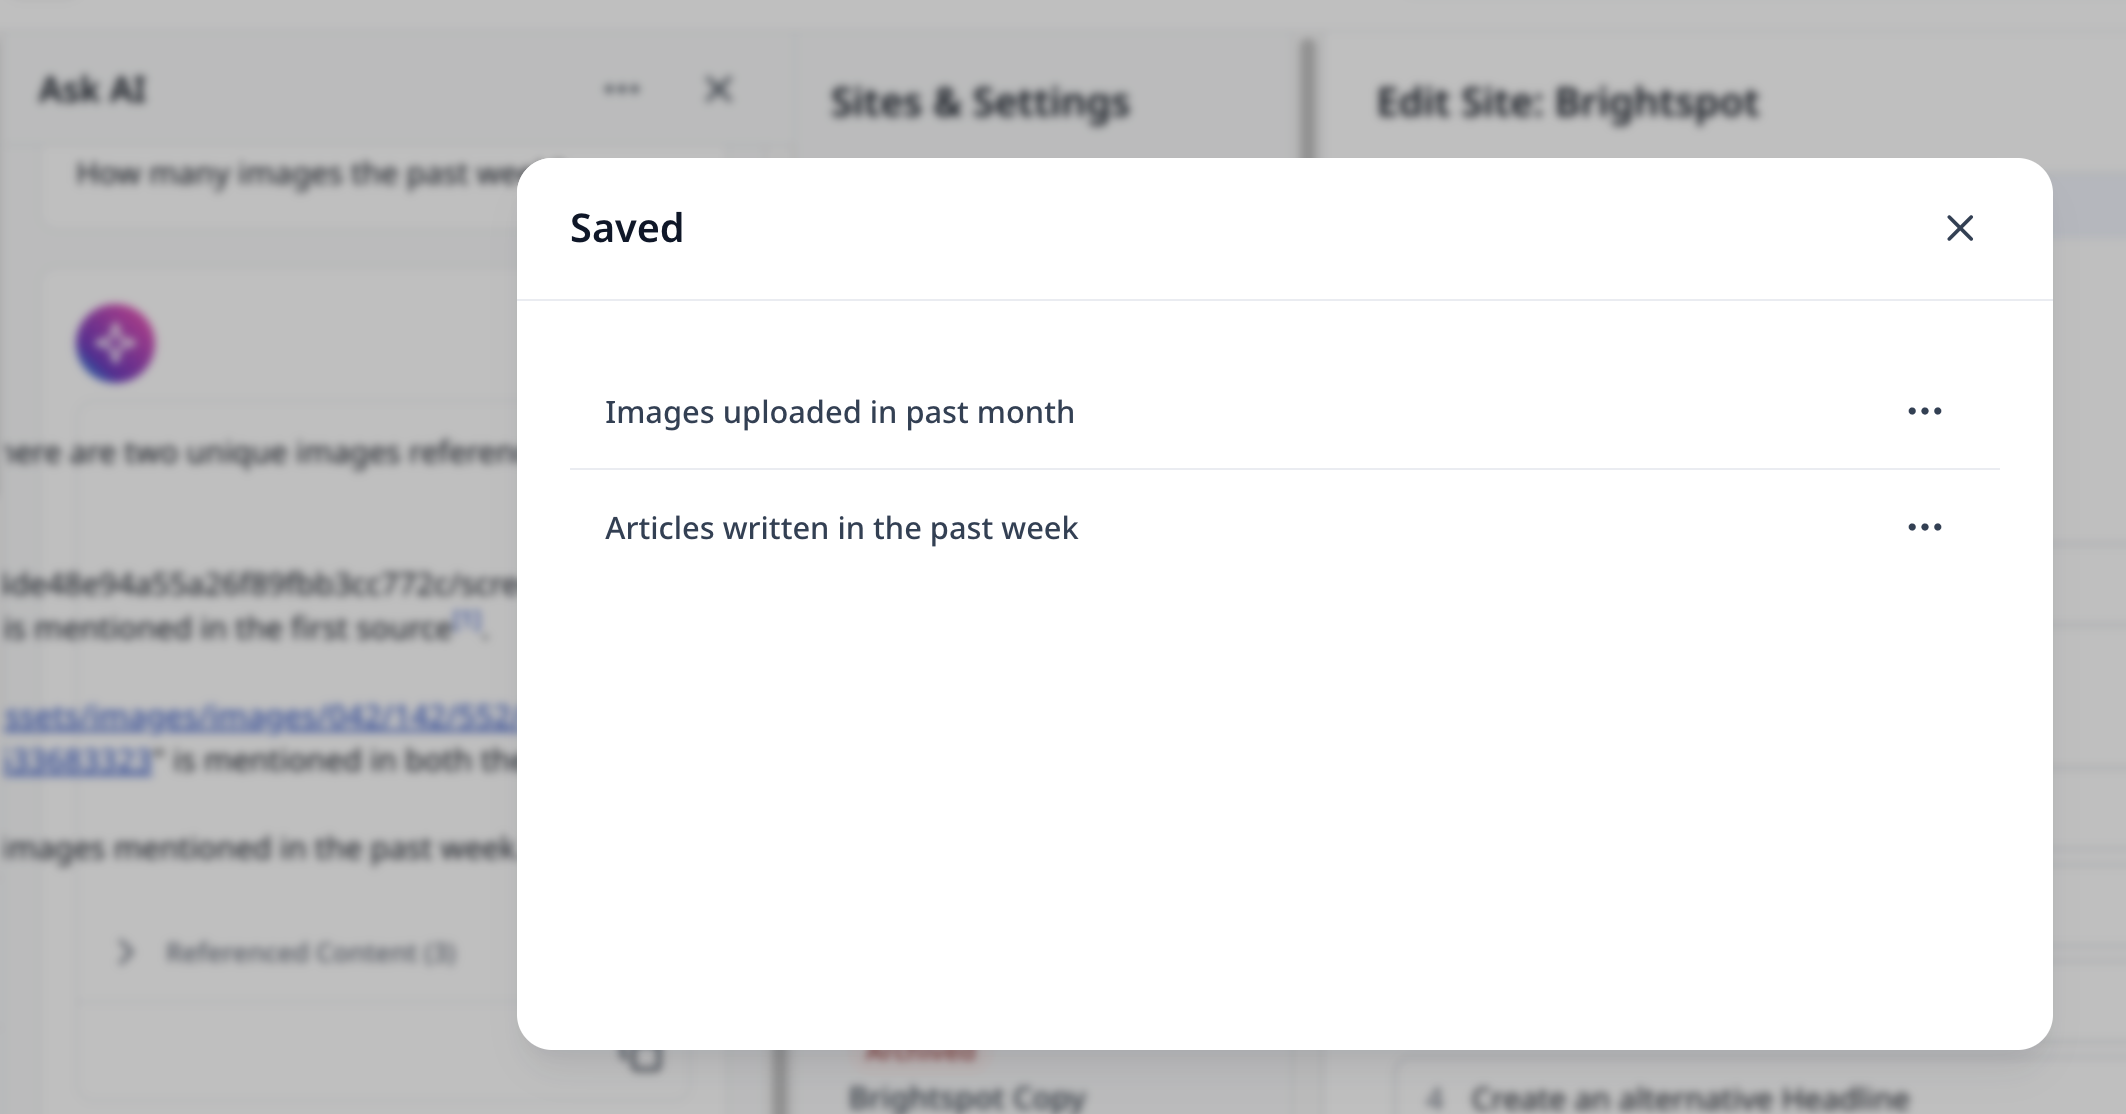Open options menu for Images uploaded in past month

[x=1924, y=411]
